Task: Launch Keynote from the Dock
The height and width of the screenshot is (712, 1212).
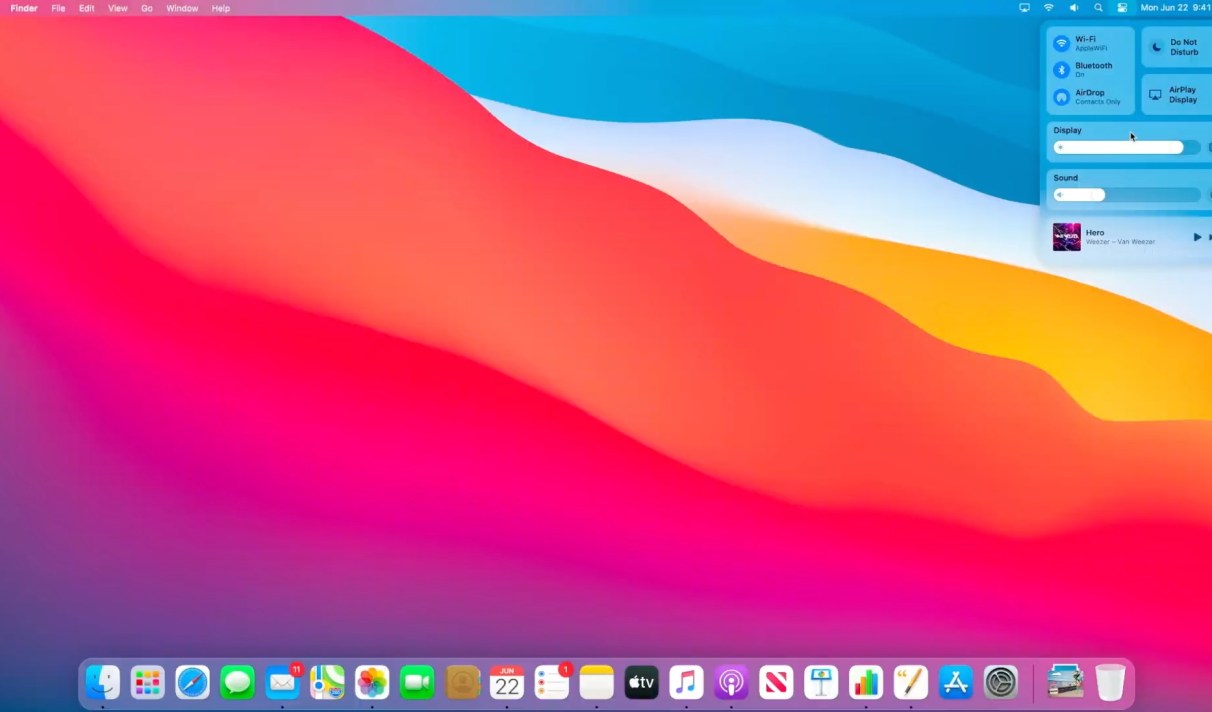Action: pyautogui.click(x=821, y=683)
